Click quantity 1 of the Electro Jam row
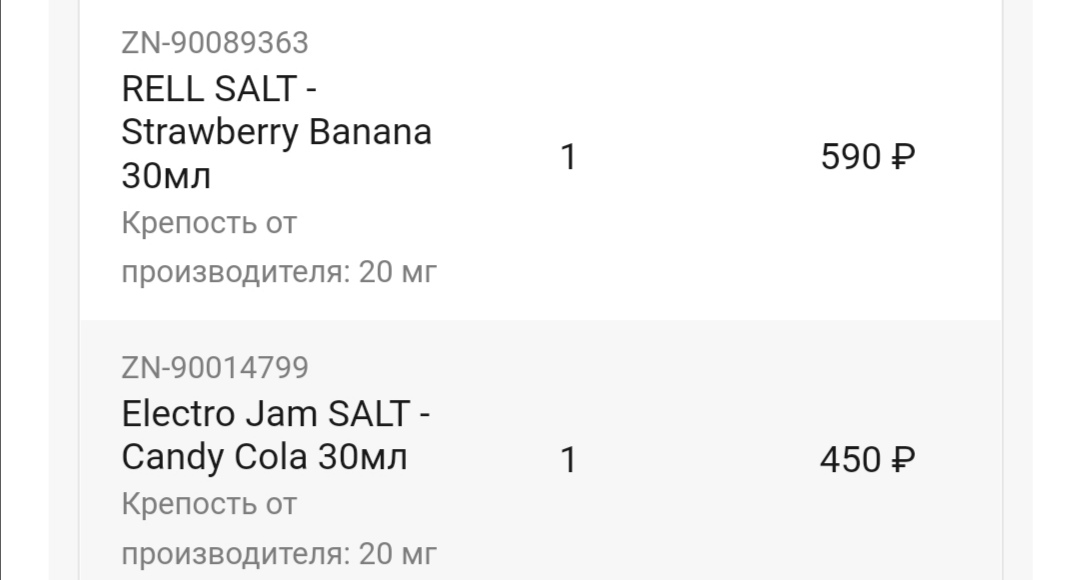This screenshot has width=1080, height=580. [x=568, y=460]
